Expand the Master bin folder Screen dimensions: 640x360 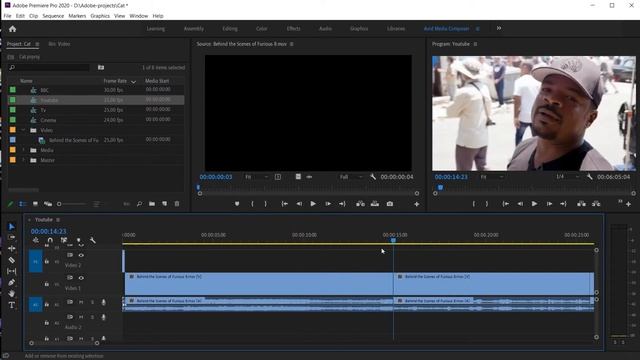click(x=23, y=160)
